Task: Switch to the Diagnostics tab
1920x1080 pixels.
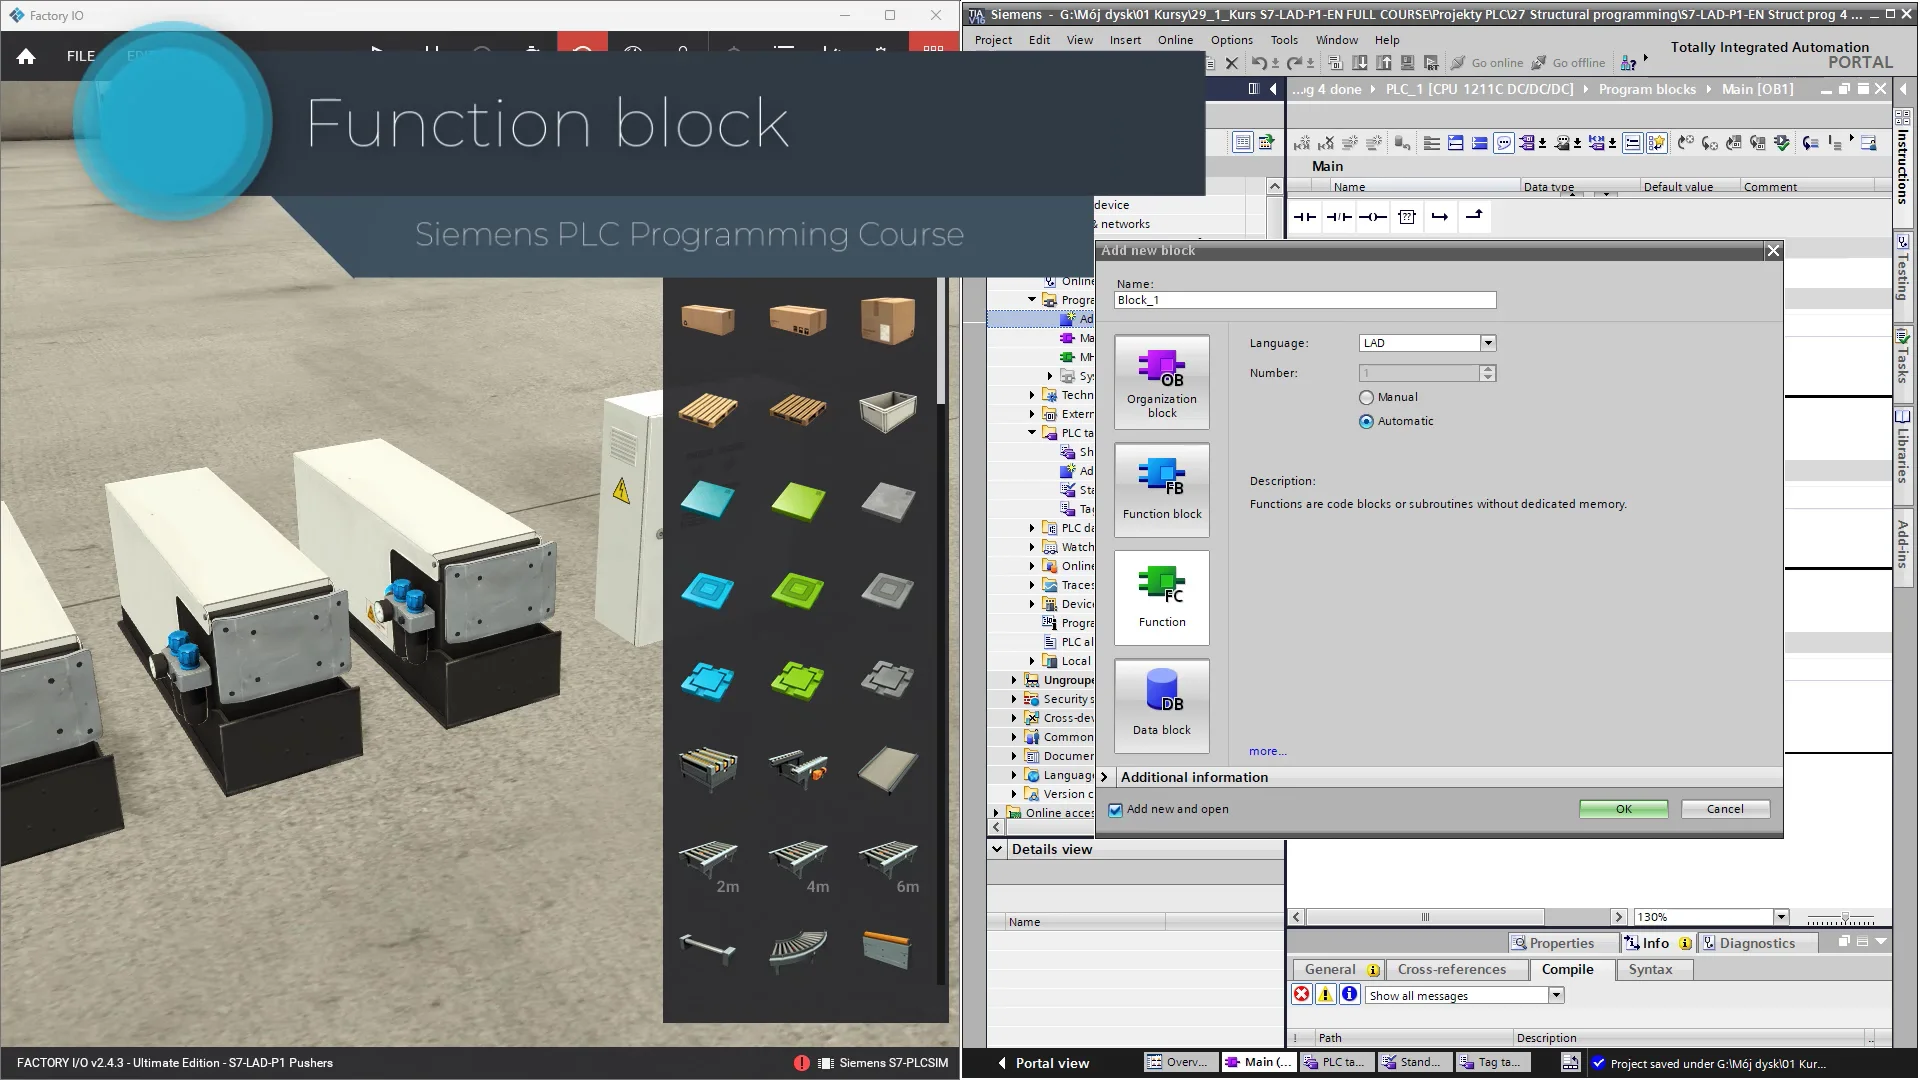Action: [x=1756, y=943]
